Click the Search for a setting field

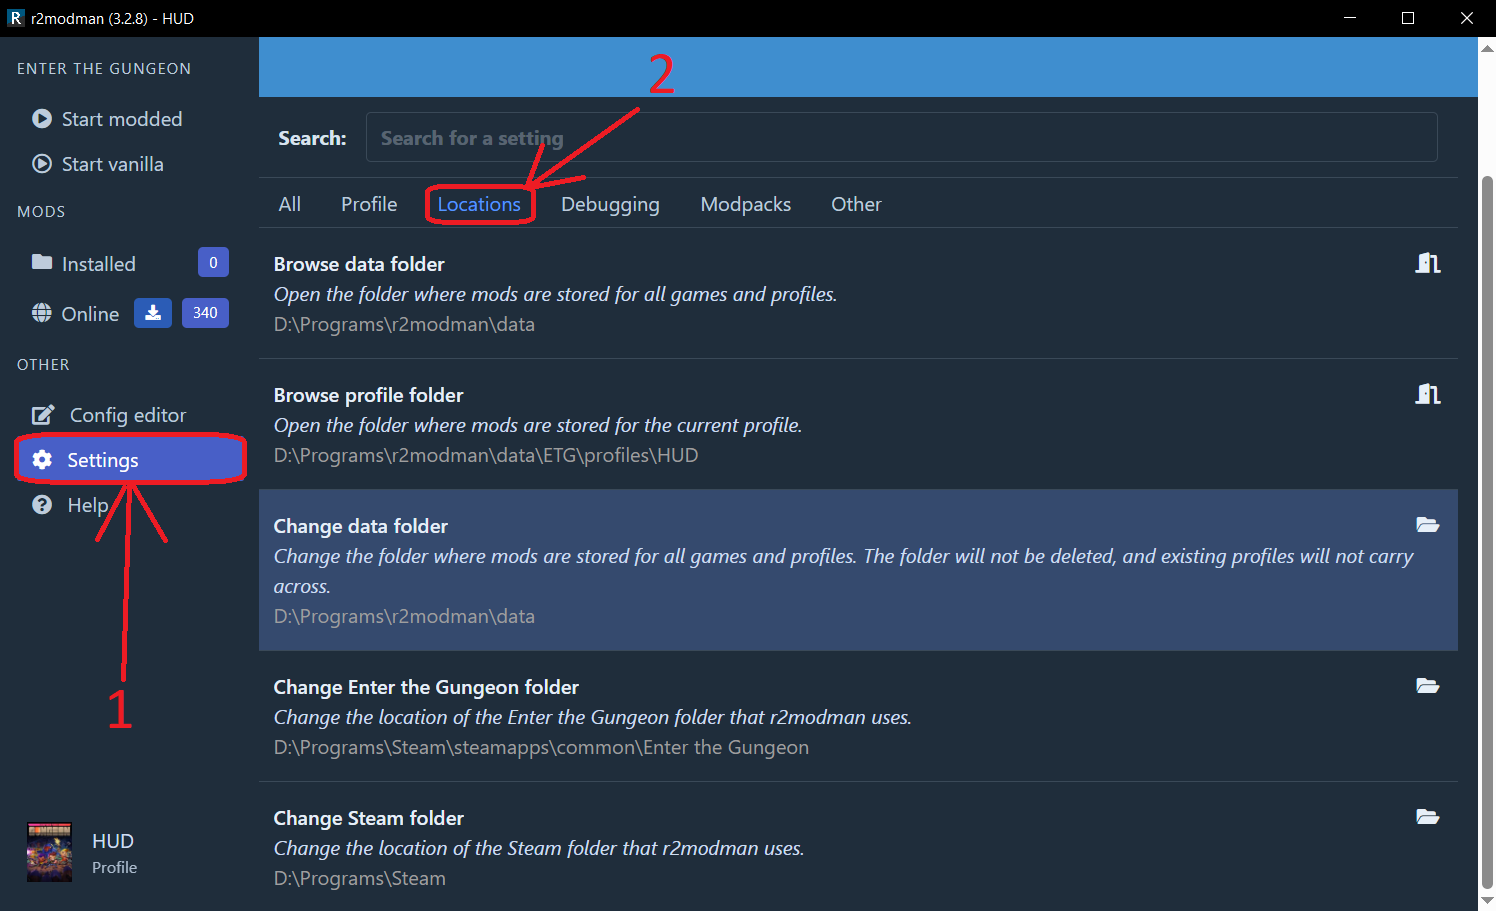tap(902, 137)
